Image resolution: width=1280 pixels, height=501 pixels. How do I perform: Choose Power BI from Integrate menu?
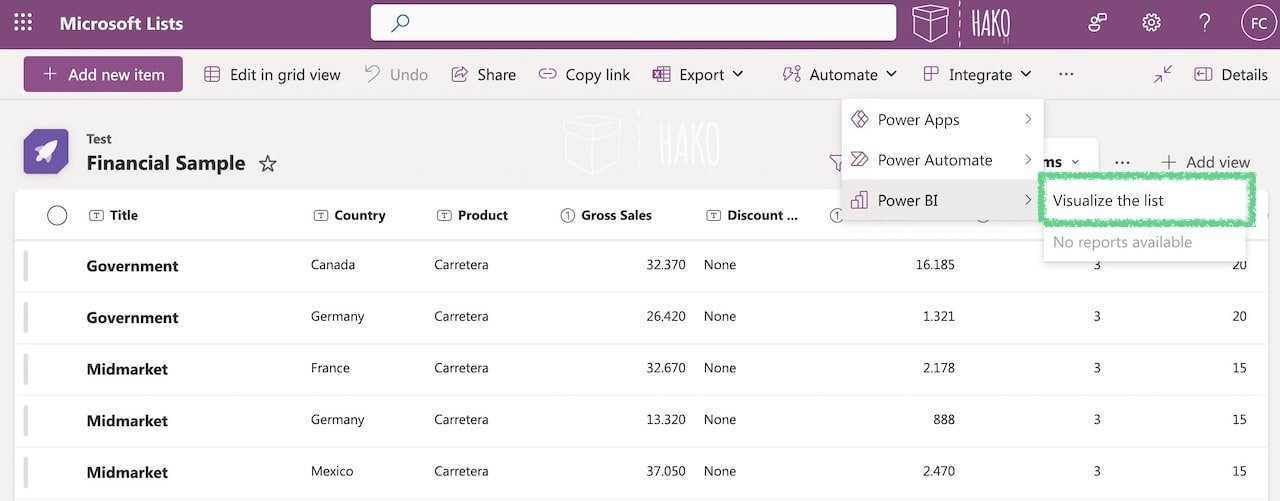942,200
